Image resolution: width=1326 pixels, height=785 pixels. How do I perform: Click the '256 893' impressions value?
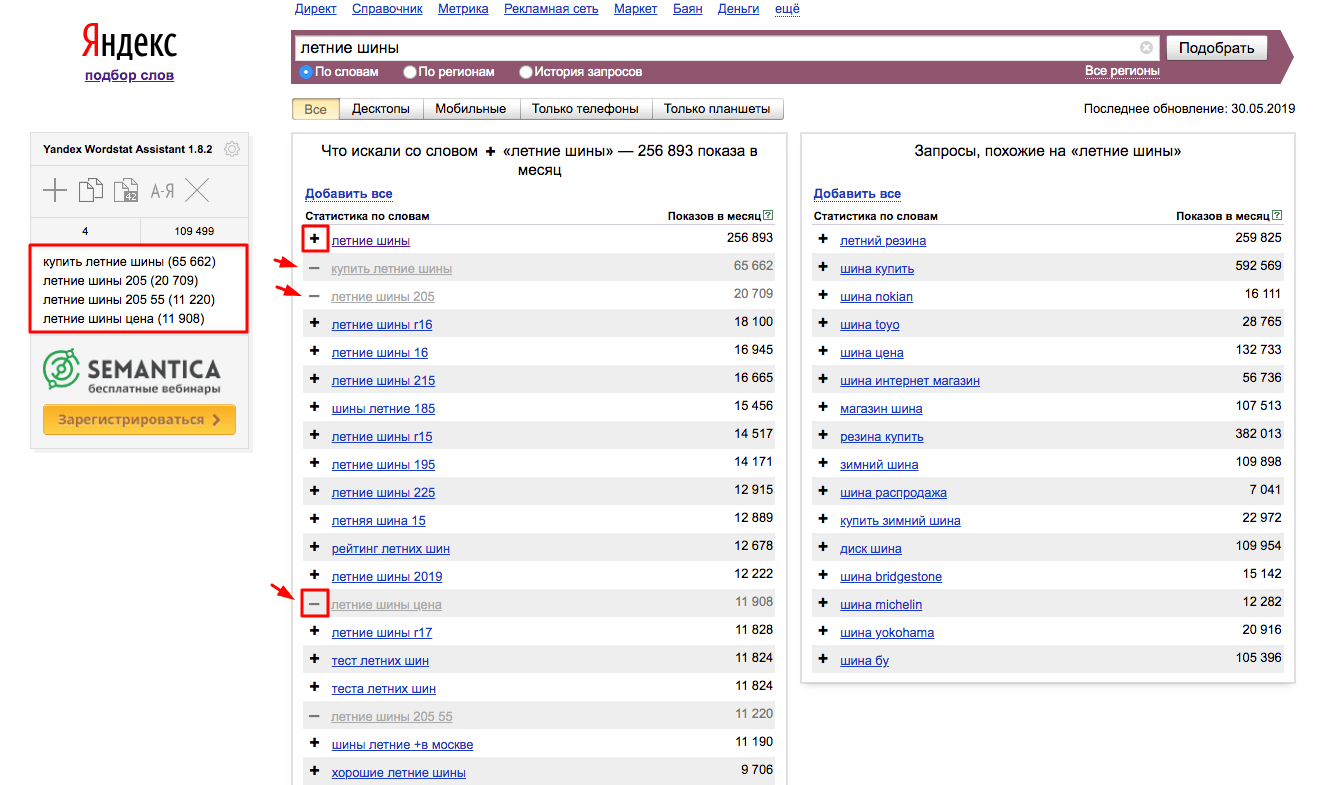coord(750,238)
